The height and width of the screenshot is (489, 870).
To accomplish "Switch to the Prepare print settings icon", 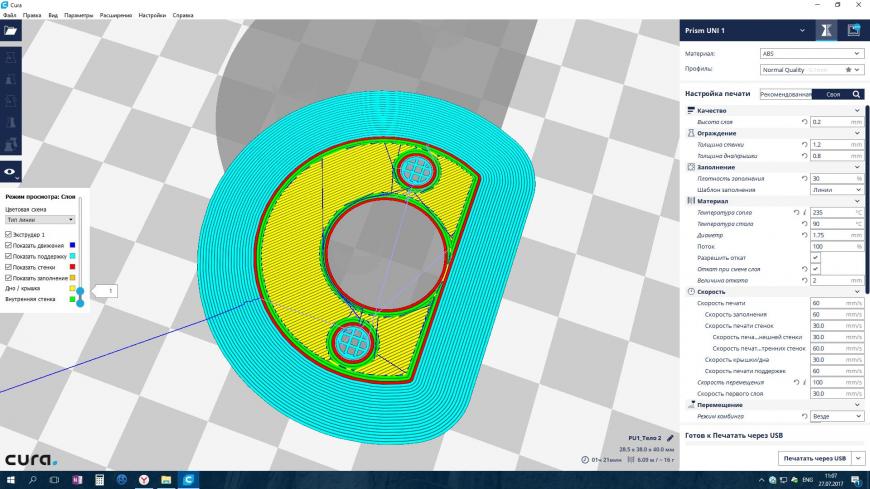I will click(826, 31).
